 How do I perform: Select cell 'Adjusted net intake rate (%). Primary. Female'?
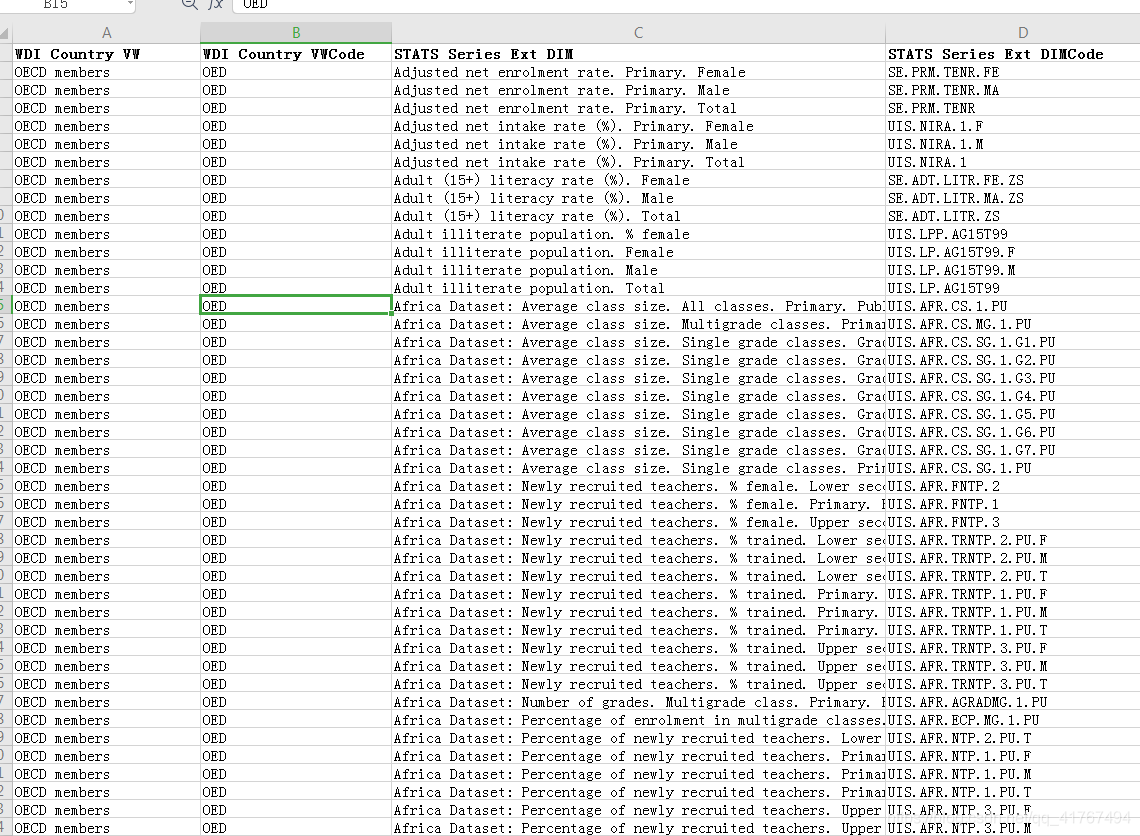[638, 126]
